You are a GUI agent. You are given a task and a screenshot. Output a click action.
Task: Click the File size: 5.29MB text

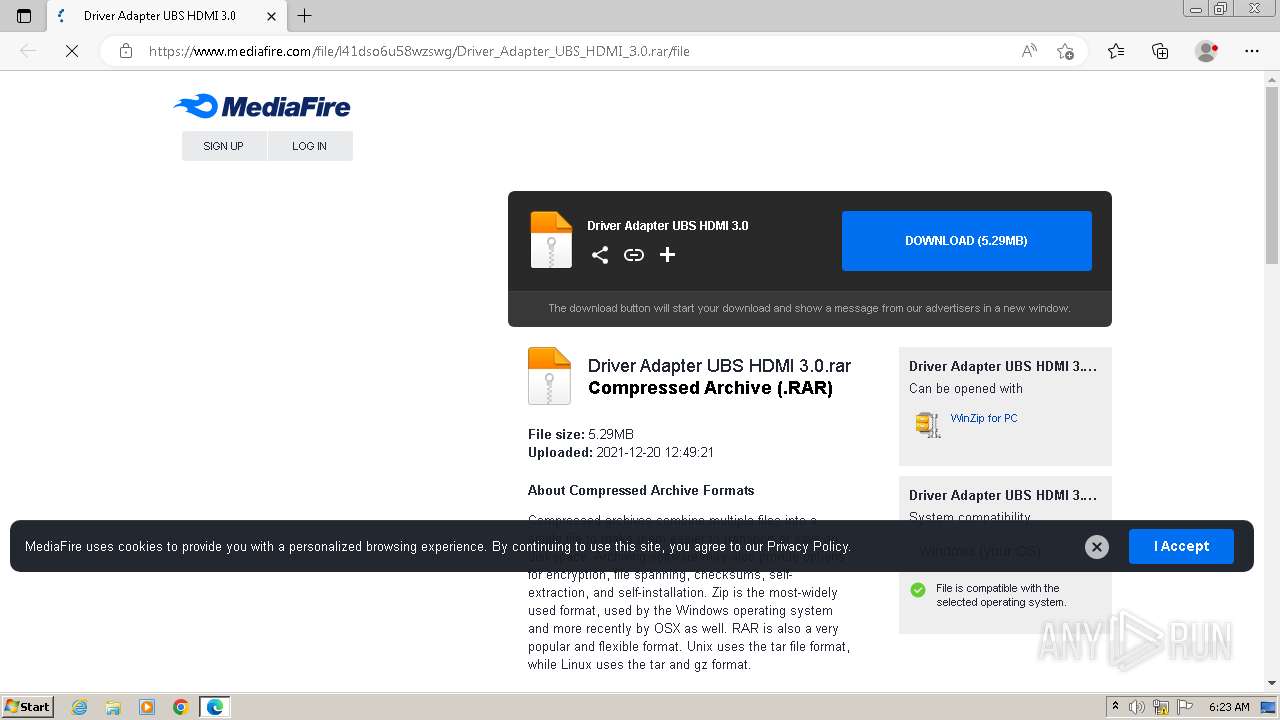581,435
